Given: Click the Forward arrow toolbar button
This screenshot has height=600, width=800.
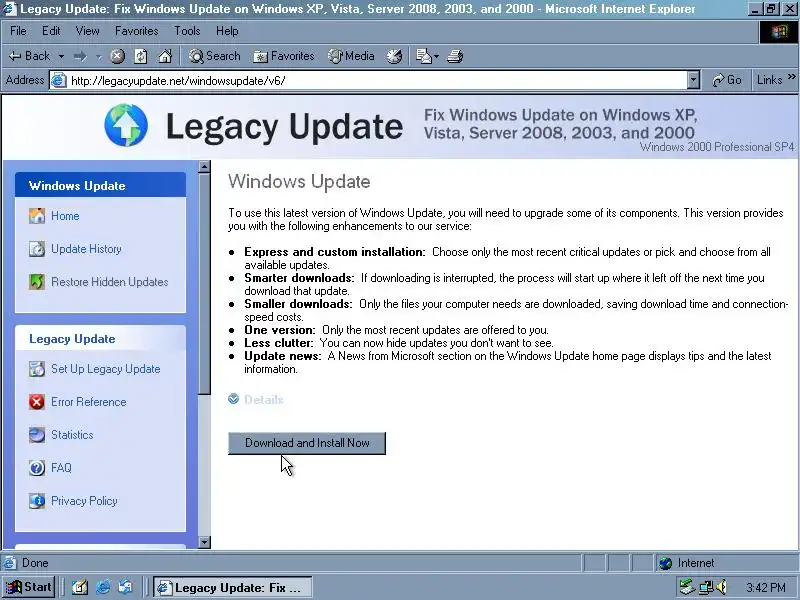Looking at the screenshot, I should [80, 56].
